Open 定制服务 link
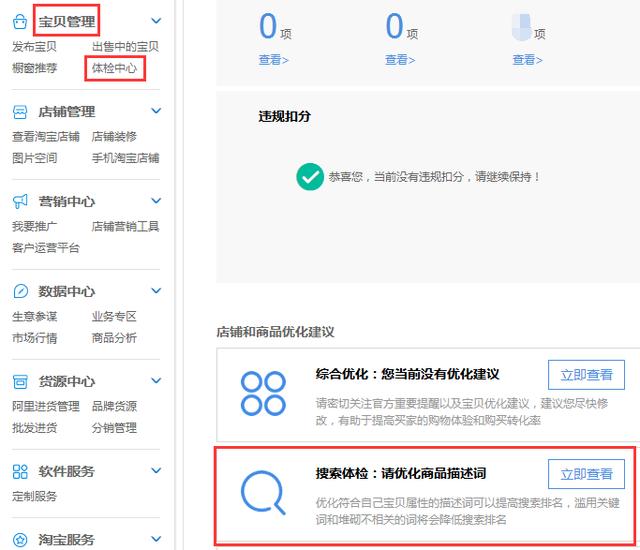This screenshot has height=550, width=640. [x=35, y=496]
